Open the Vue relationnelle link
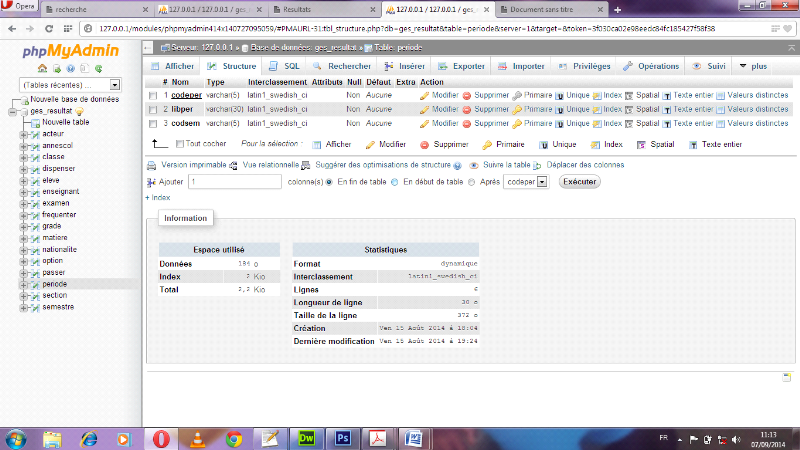800x450 pixels. click(270, 165)
